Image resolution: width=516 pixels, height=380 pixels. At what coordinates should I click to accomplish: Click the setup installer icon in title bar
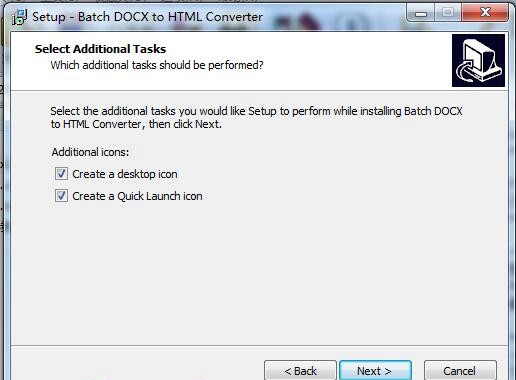coord(19,17)
